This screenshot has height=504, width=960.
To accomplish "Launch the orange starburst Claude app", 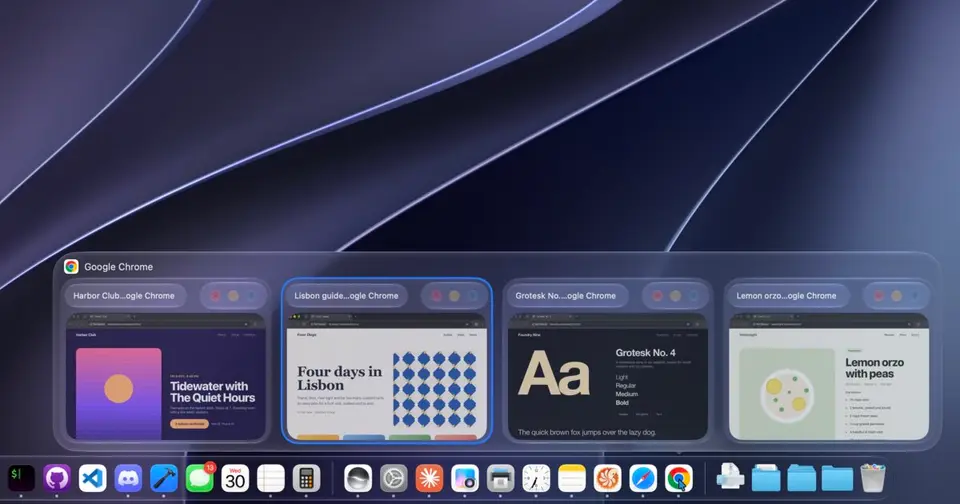I will tap(429, 478).
